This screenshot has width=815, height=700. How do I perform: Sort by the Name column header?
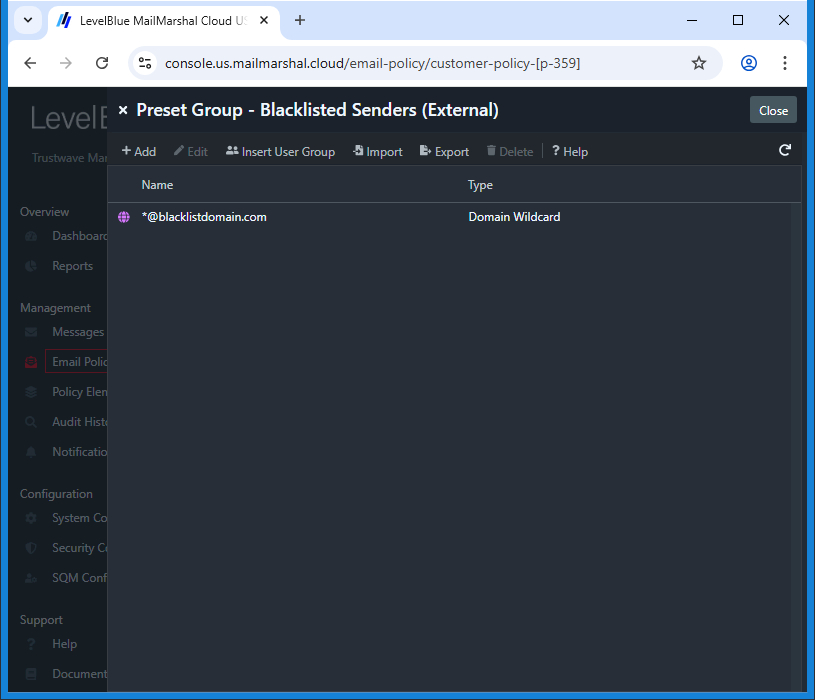point(157,184)
